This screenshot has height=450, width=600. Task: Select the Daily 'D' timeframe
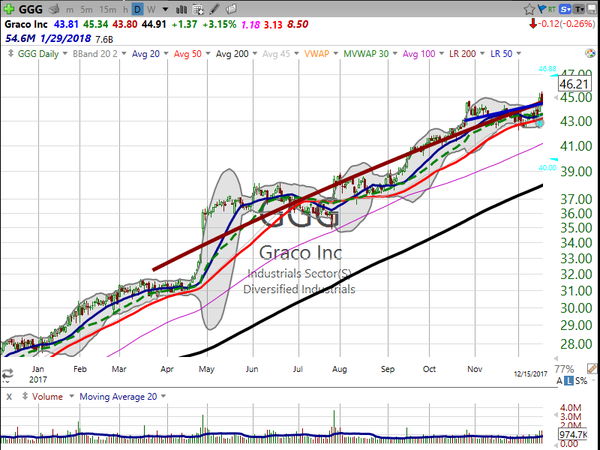(137, 10)
